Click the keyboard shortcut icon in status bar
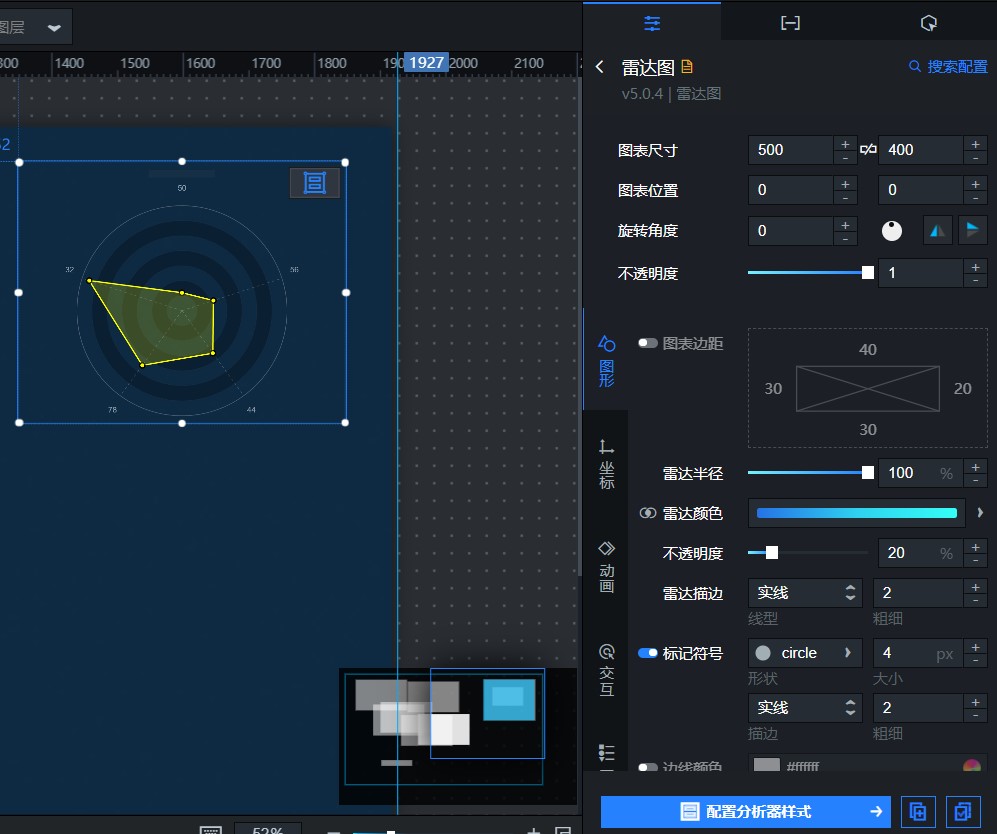The width and height of the screenshot is (997, 834). (210, 830)
